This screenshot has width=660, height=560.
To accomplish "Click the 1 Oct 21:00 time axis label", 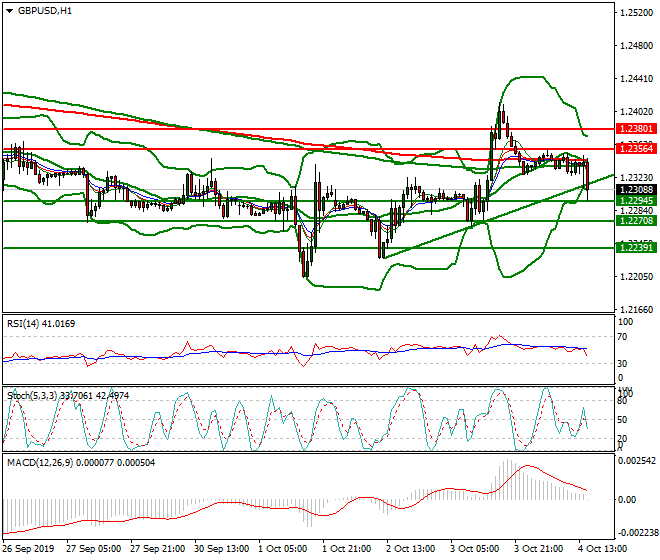I will pyautogui.click(x=346, y=549).
